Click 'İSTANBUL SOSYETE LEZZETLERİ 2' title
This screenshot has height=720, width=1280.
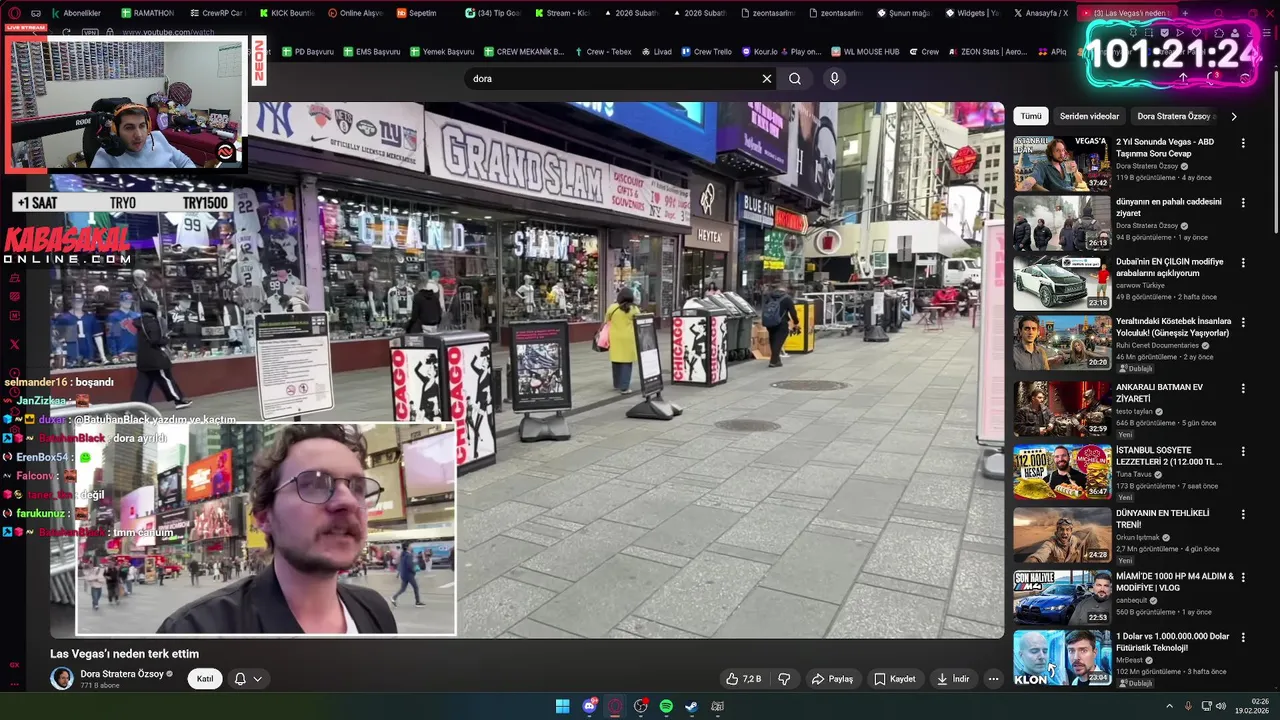tap(1169, 456)
